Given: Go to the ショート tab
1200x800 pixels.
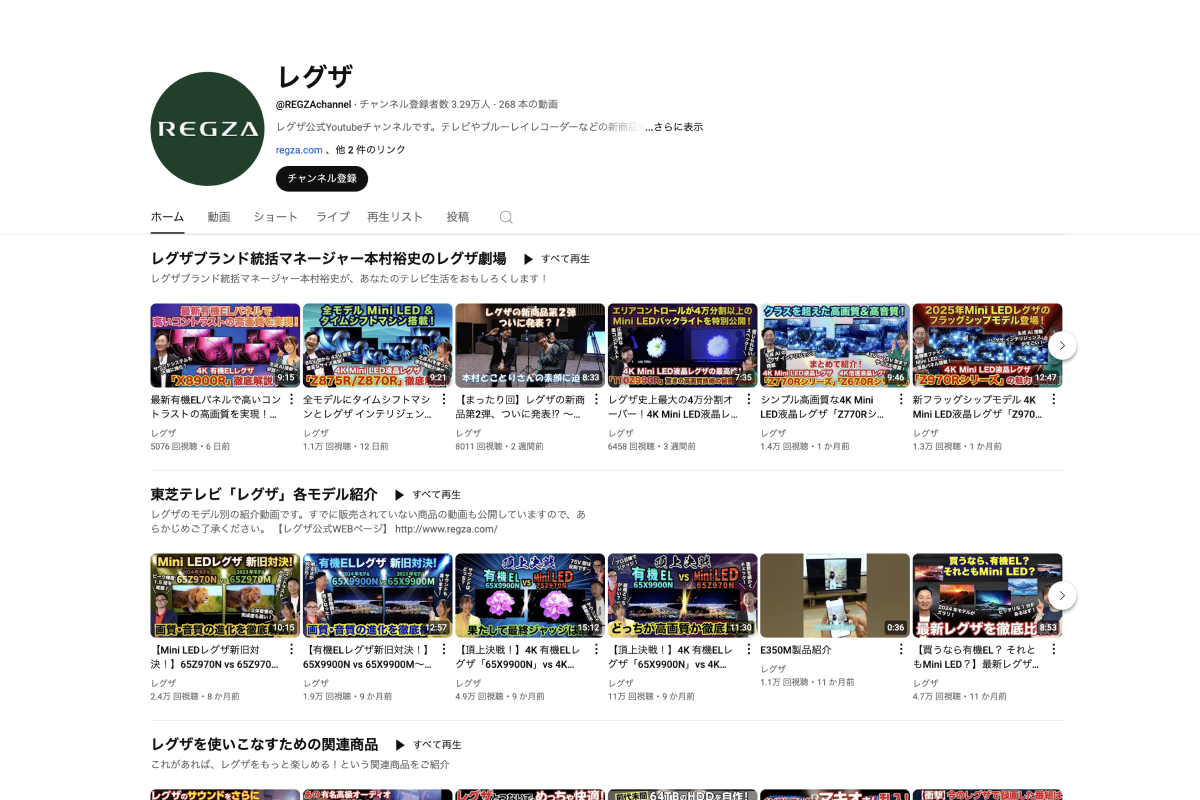Looking at the screenshot, I should pos(275,217).
